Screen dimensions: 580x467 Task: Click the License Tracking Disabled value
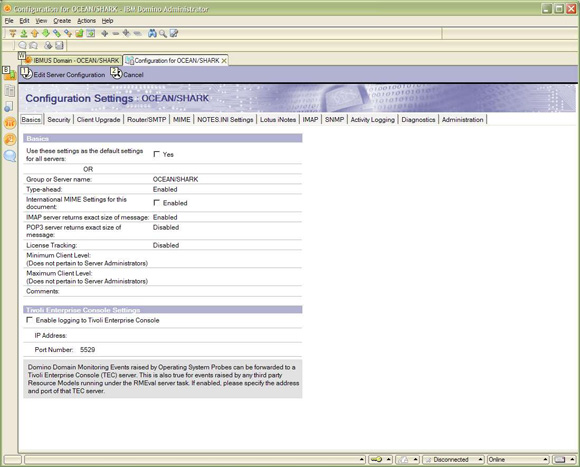point(166,245)
